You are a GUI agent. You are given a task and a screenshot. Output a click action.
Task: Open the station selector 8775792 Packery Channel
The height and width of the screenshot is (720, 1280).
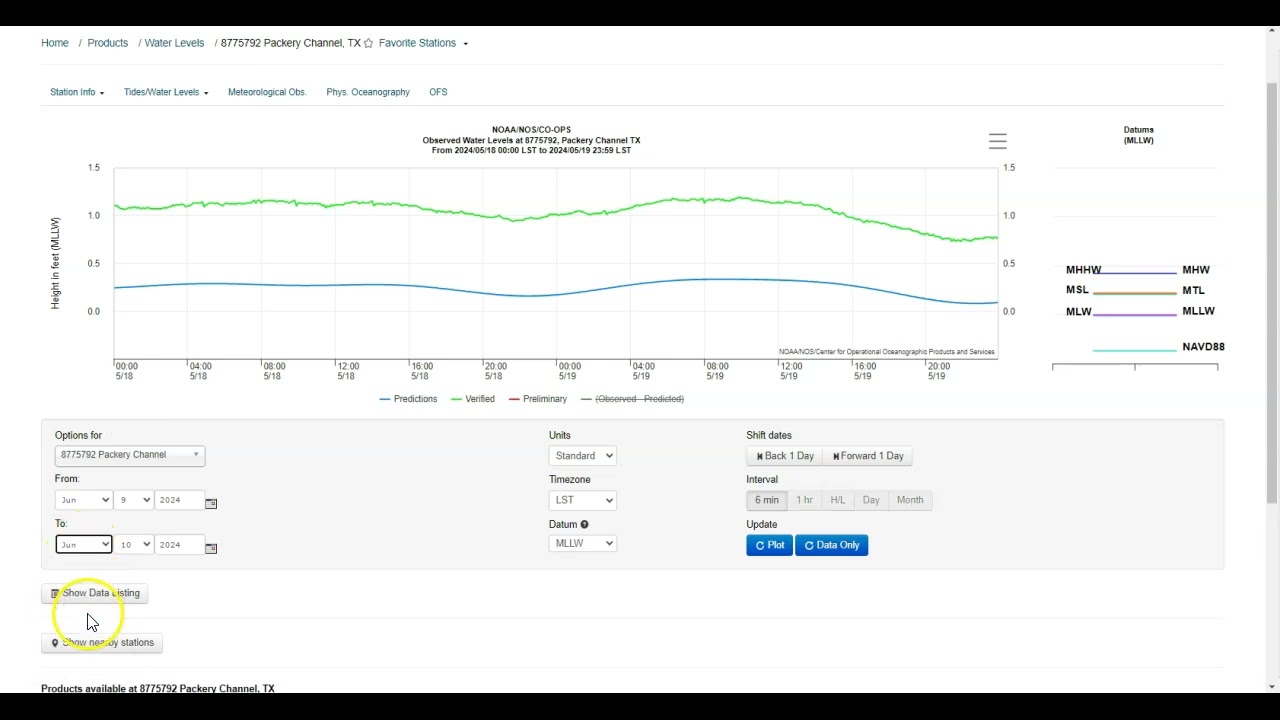[130, 455]
